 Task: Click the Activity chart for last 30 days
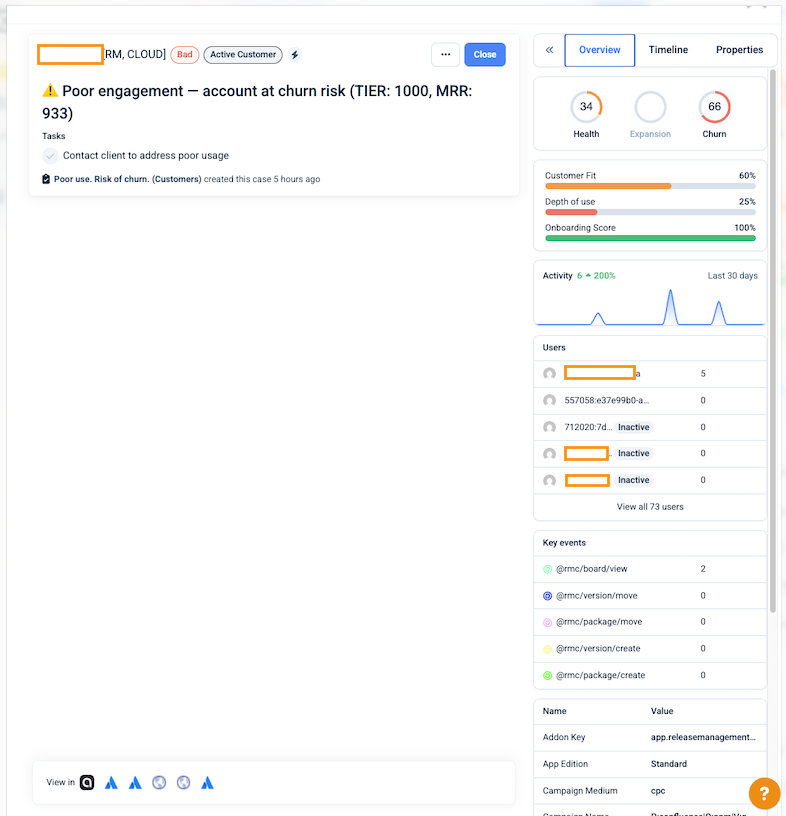coord(650,306)
